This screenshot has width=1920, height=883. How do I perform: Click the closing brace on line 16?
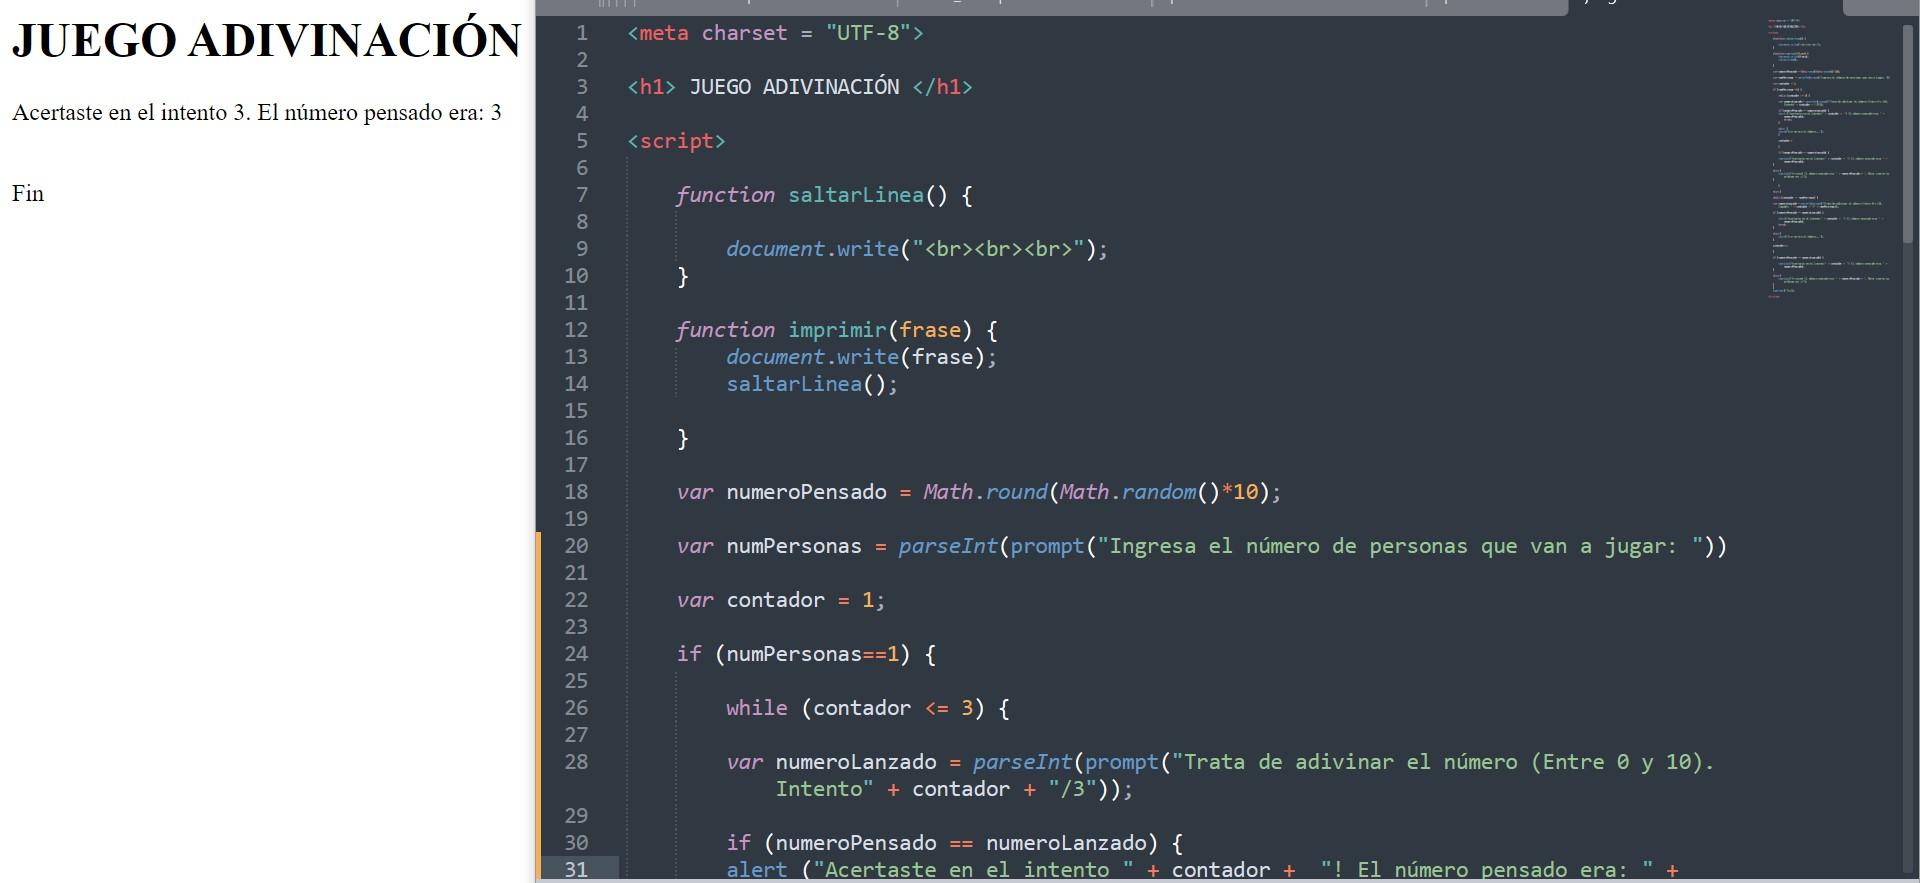(683, 438)
